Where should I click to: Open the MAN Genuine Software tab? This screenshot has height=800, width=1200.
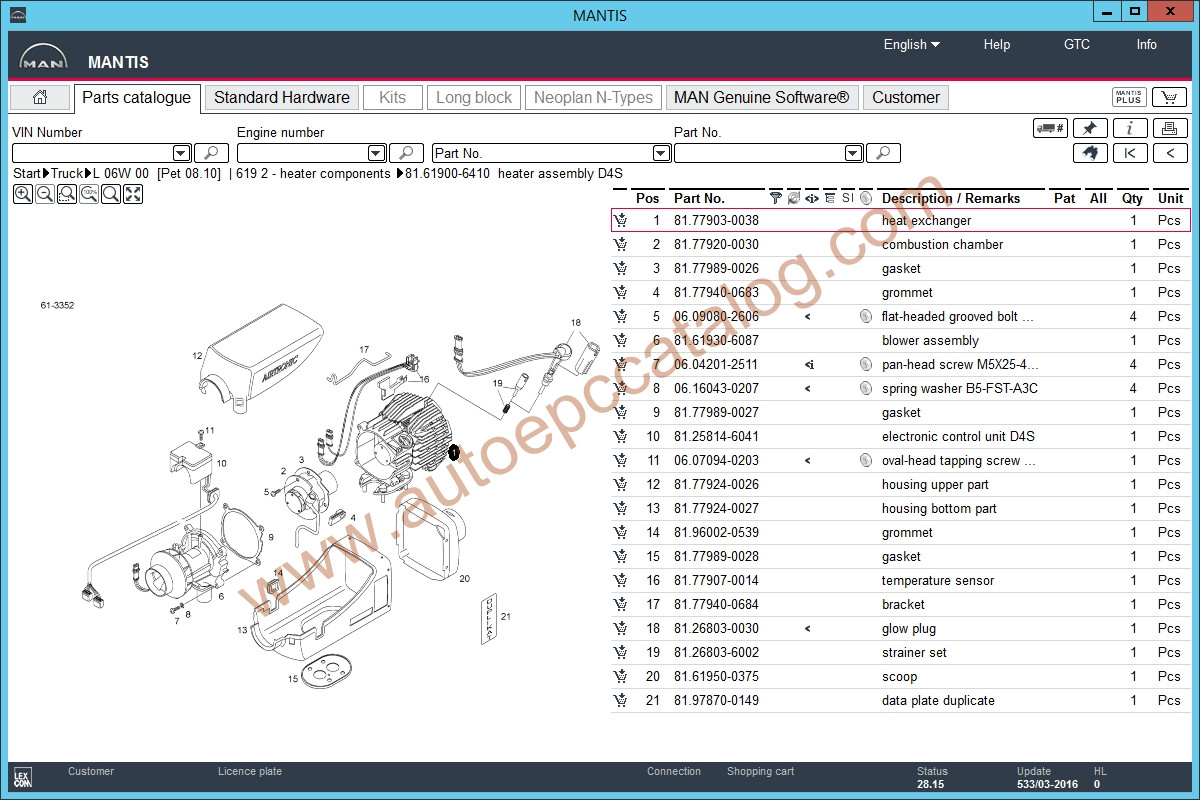coord(761,97)
